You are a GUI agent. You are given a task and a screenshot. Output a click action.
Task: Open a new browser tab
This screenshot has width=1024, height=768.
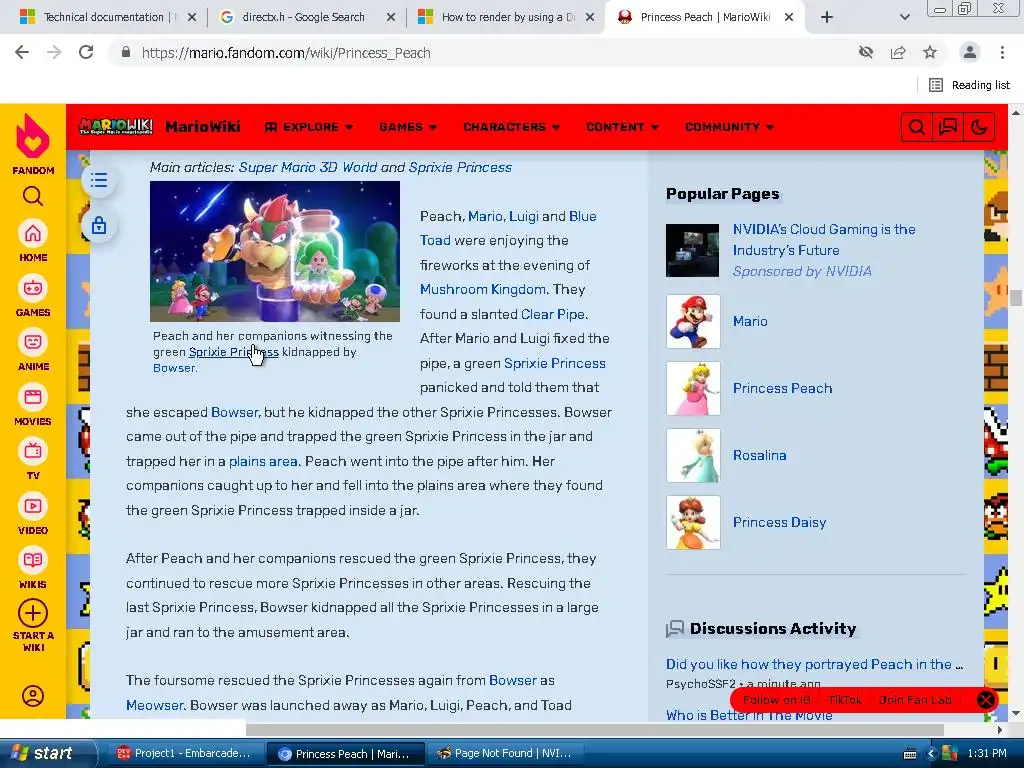pos(827,17)
